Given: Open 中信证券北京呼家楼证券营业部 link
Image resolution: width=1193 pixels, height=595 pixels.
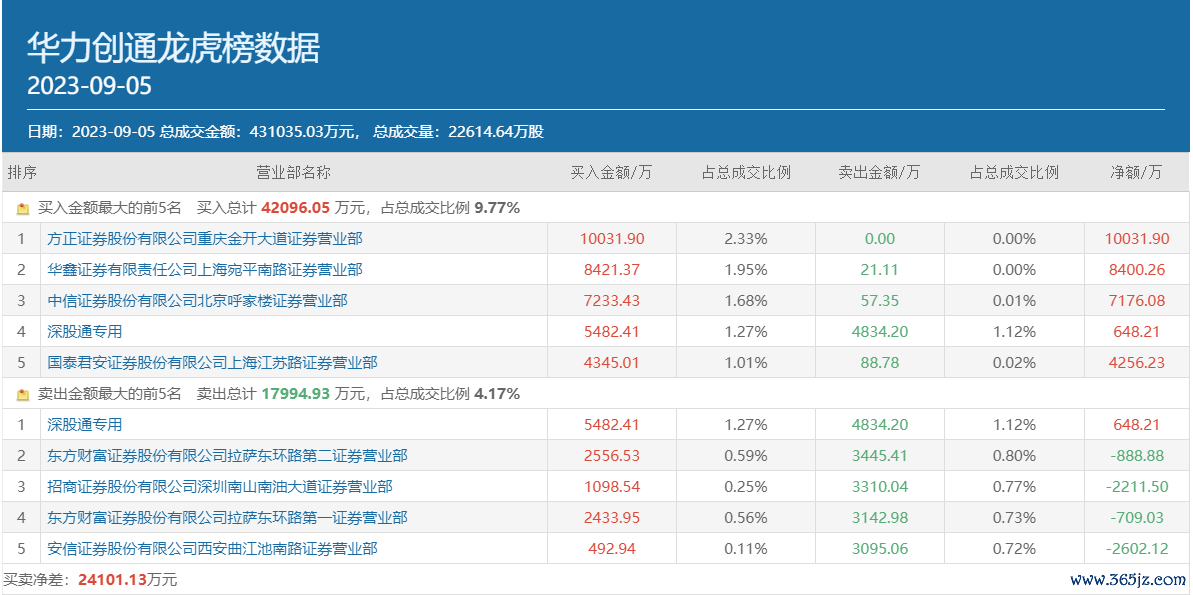Looking at the screenshot, I should pos(197,301).
